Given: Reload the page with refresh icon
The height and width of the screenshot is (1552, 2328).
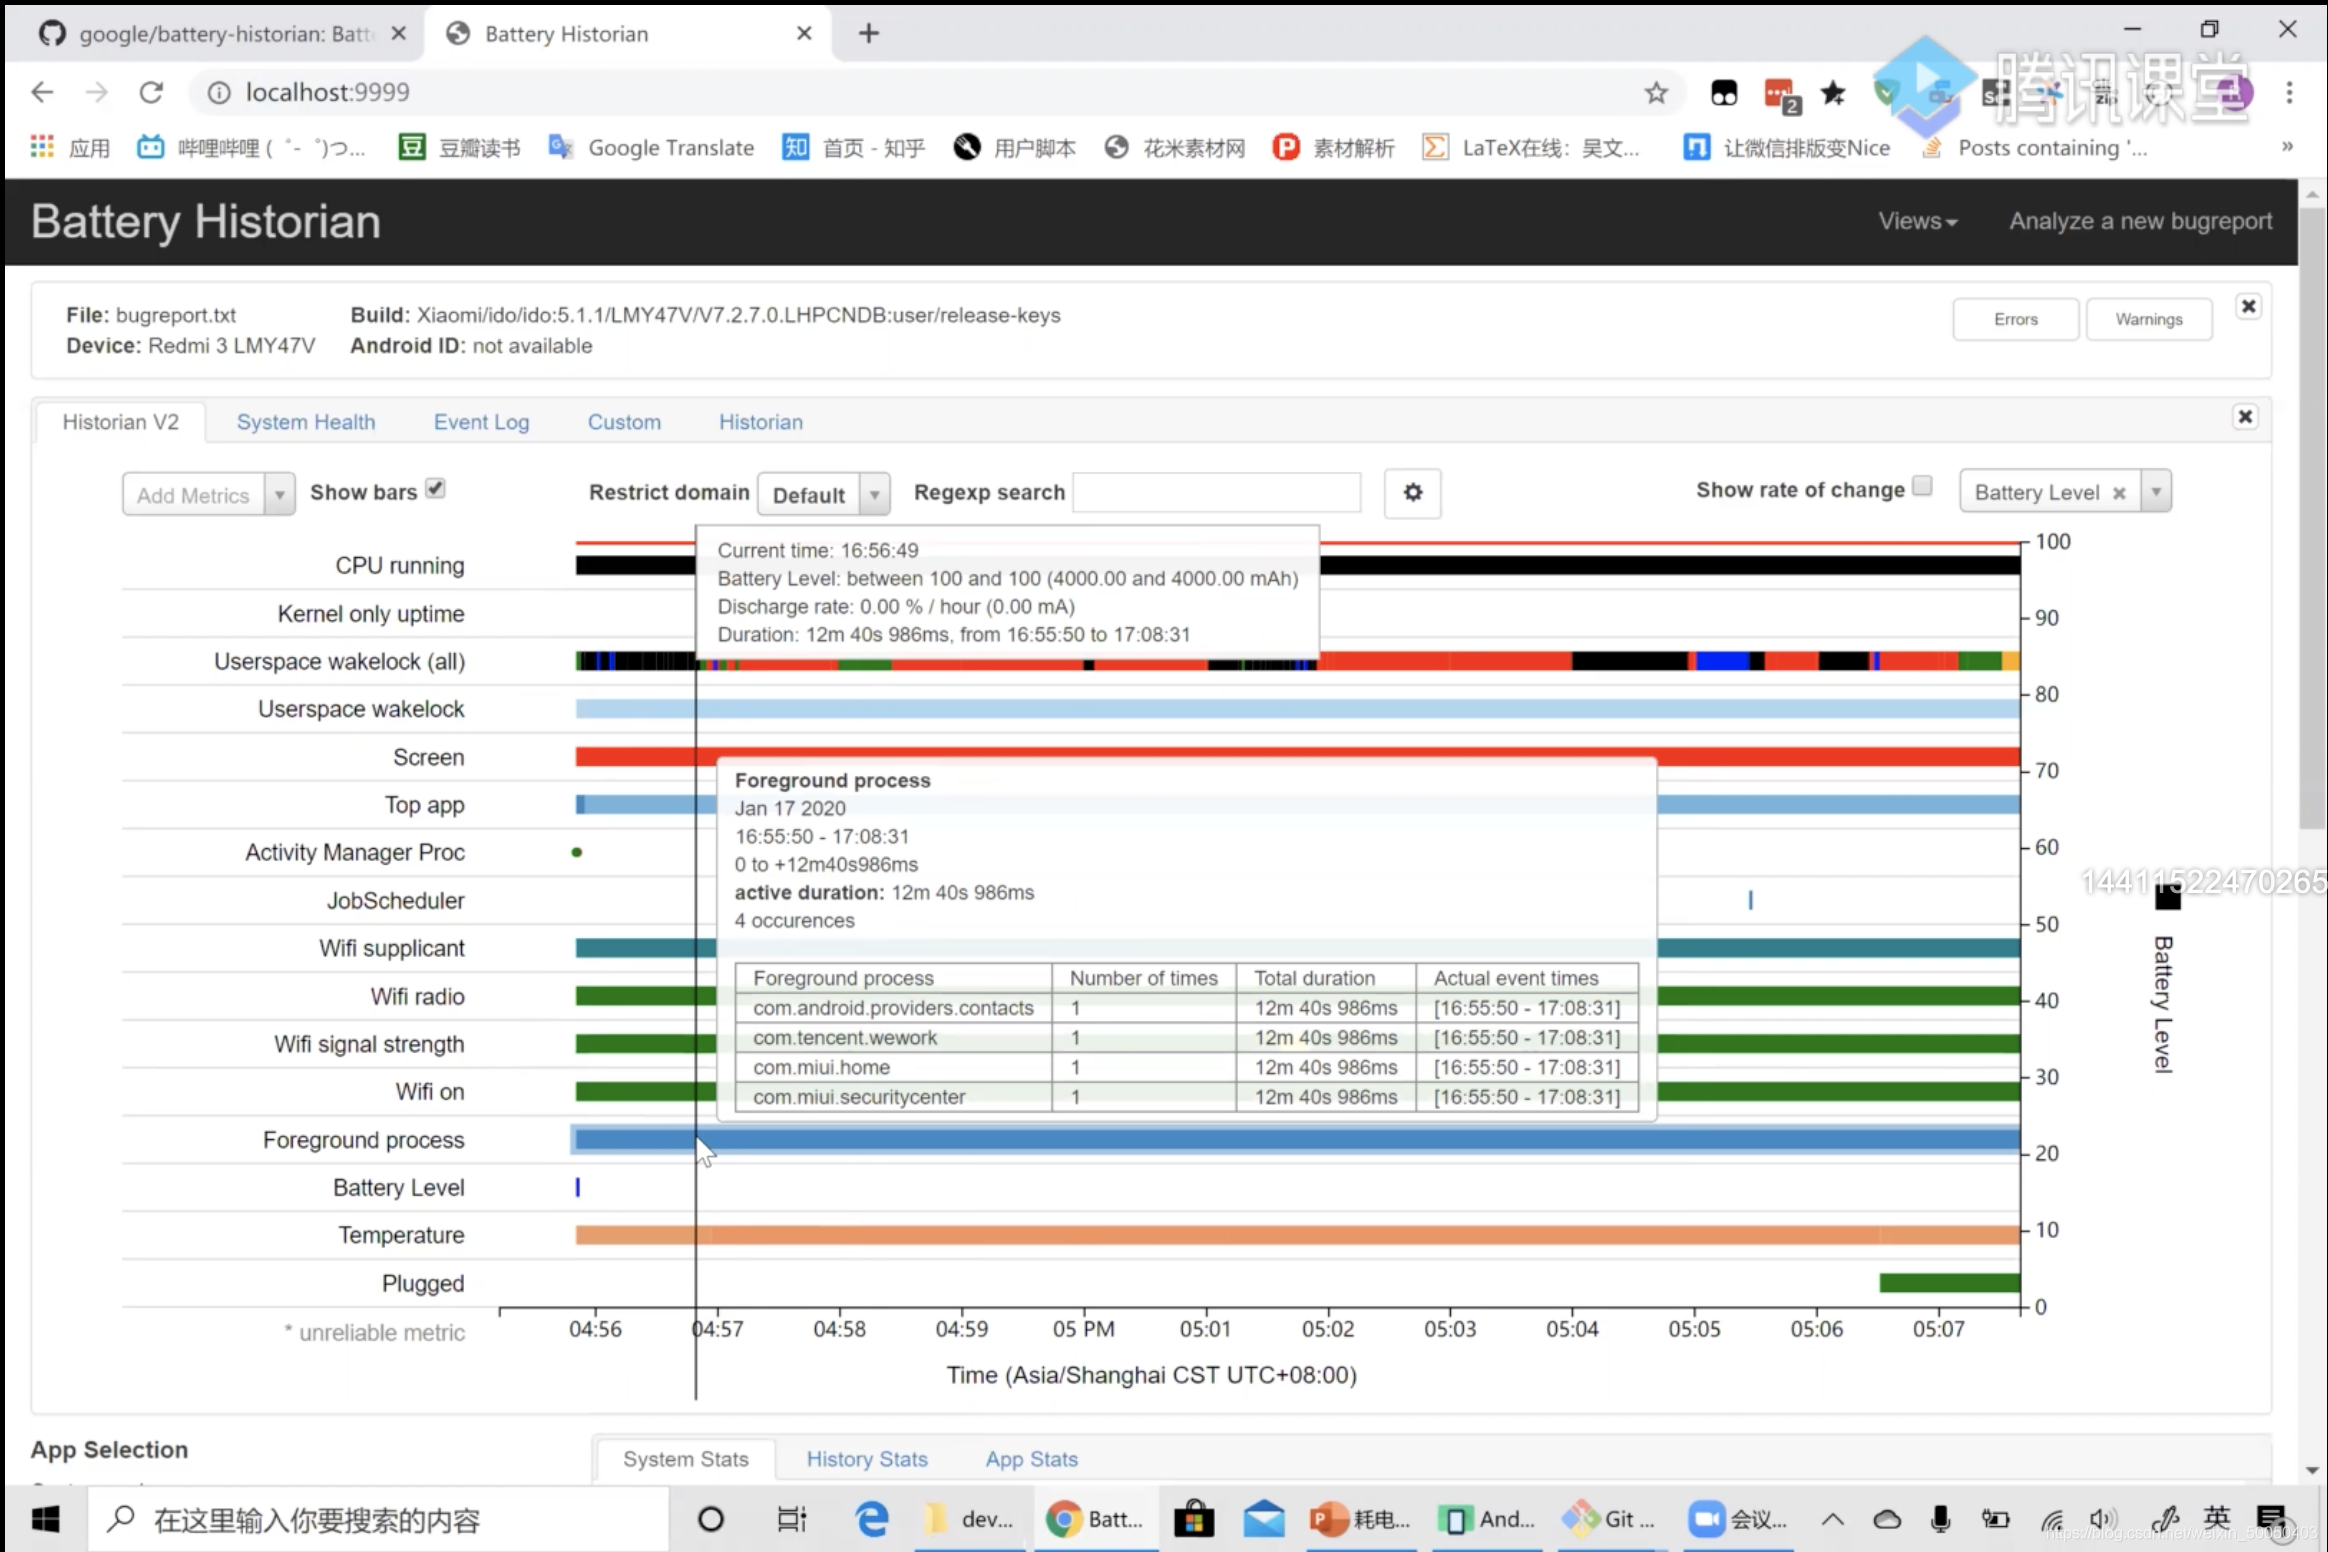Looking at the screenshot, I should (151, 93).
